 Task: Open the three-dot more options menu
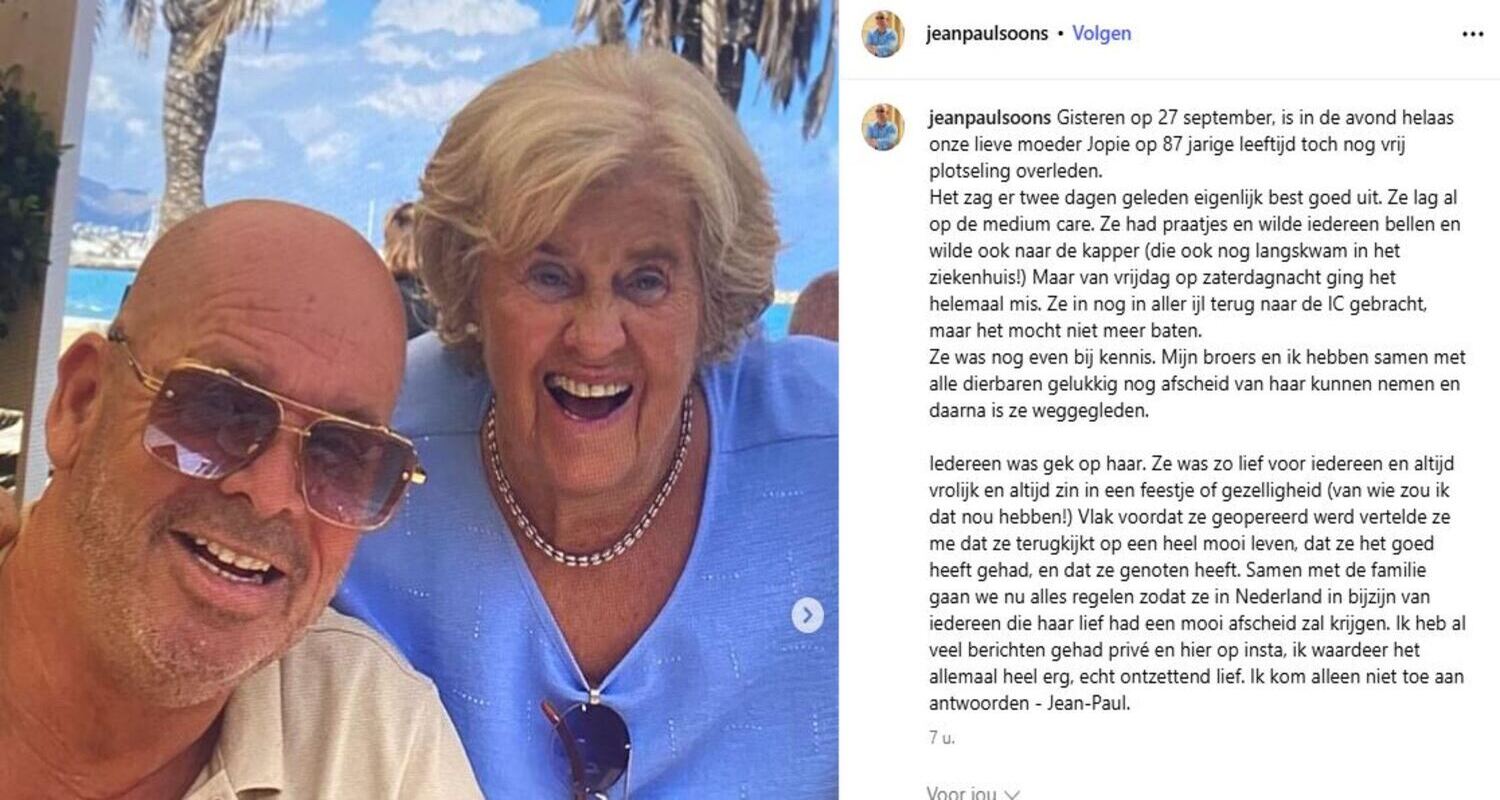(1472, 34)
